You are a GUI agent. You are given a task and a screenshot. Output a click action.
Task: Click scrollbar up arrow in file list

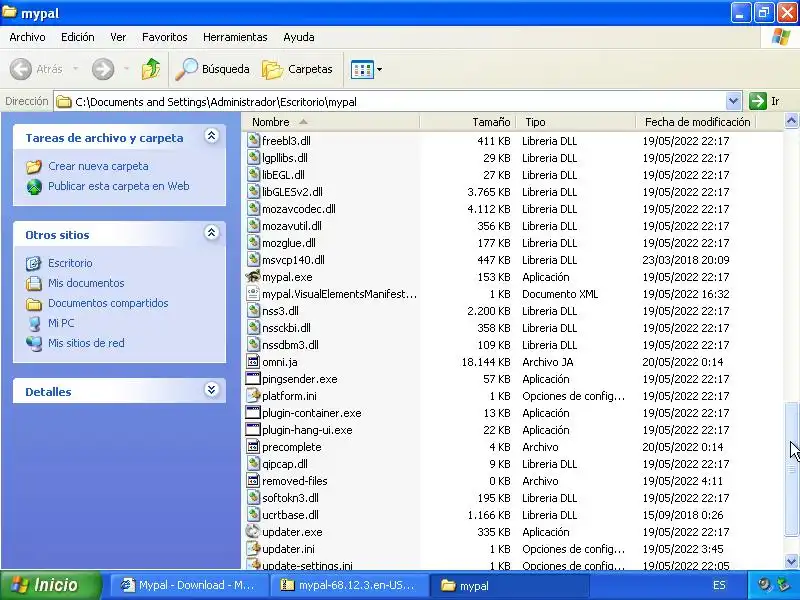click(791, 120)
